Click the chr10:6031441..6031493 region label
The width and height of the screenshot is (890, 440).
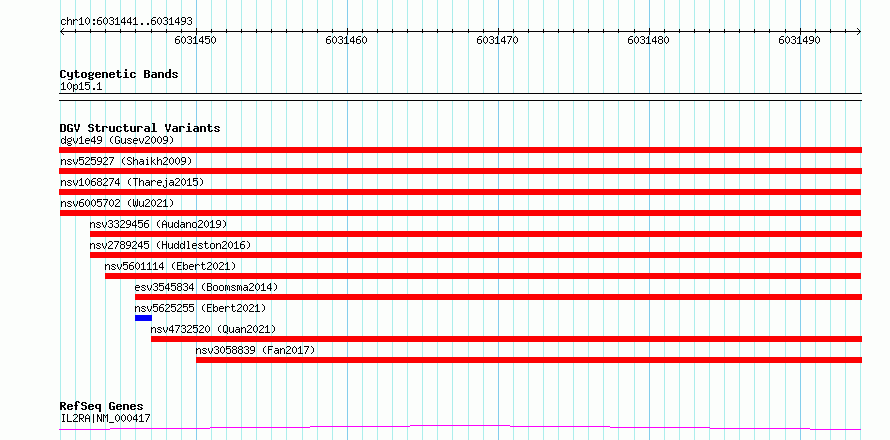coord(127,22)
